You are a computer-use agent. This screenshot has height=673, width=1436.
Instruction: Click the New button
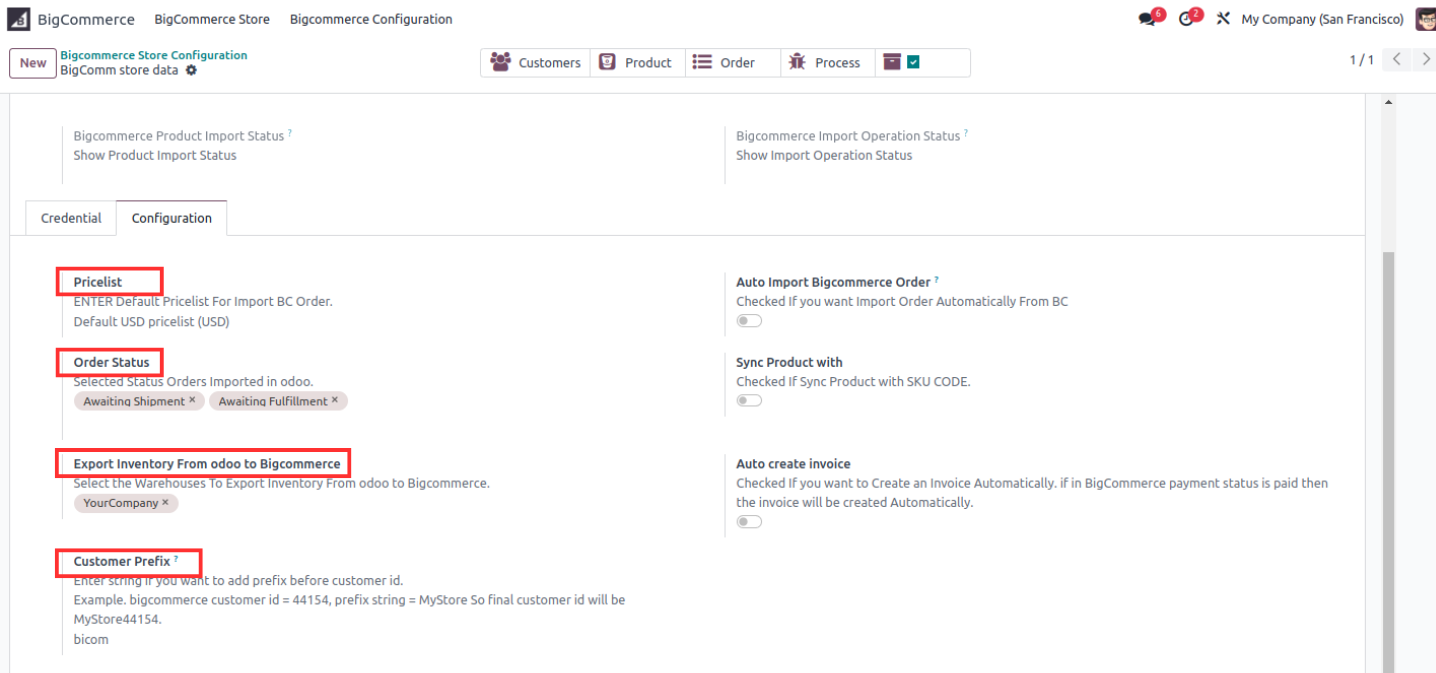[33, 63]
